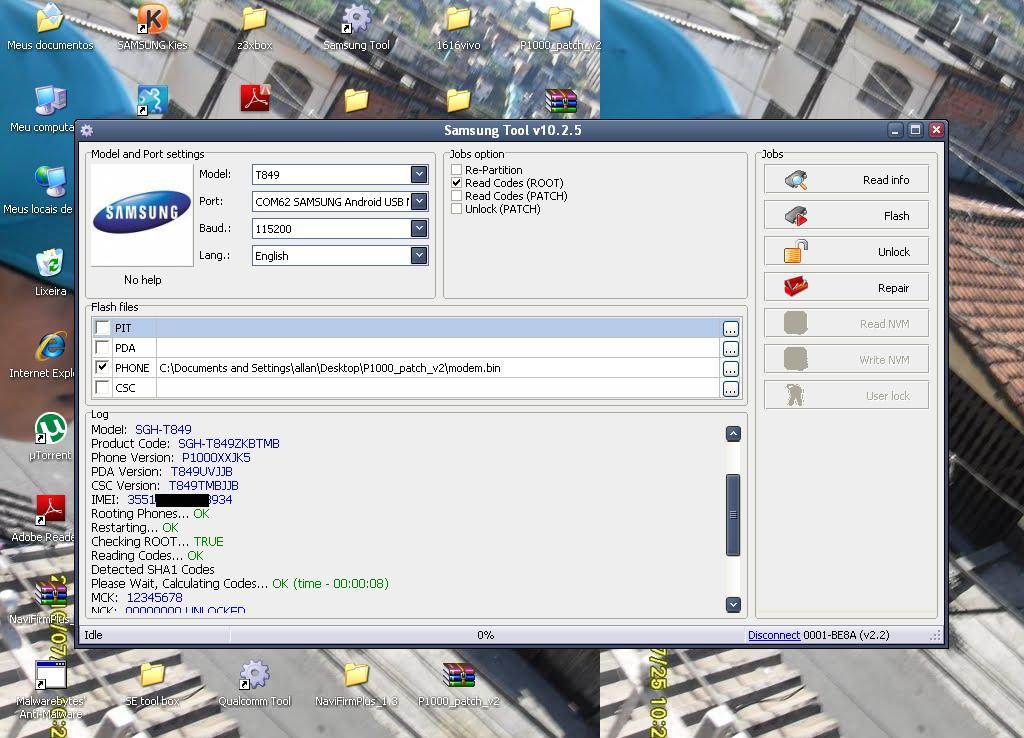
Task: Click the MCK value 12345678 in log
Action: coord(155,598)
